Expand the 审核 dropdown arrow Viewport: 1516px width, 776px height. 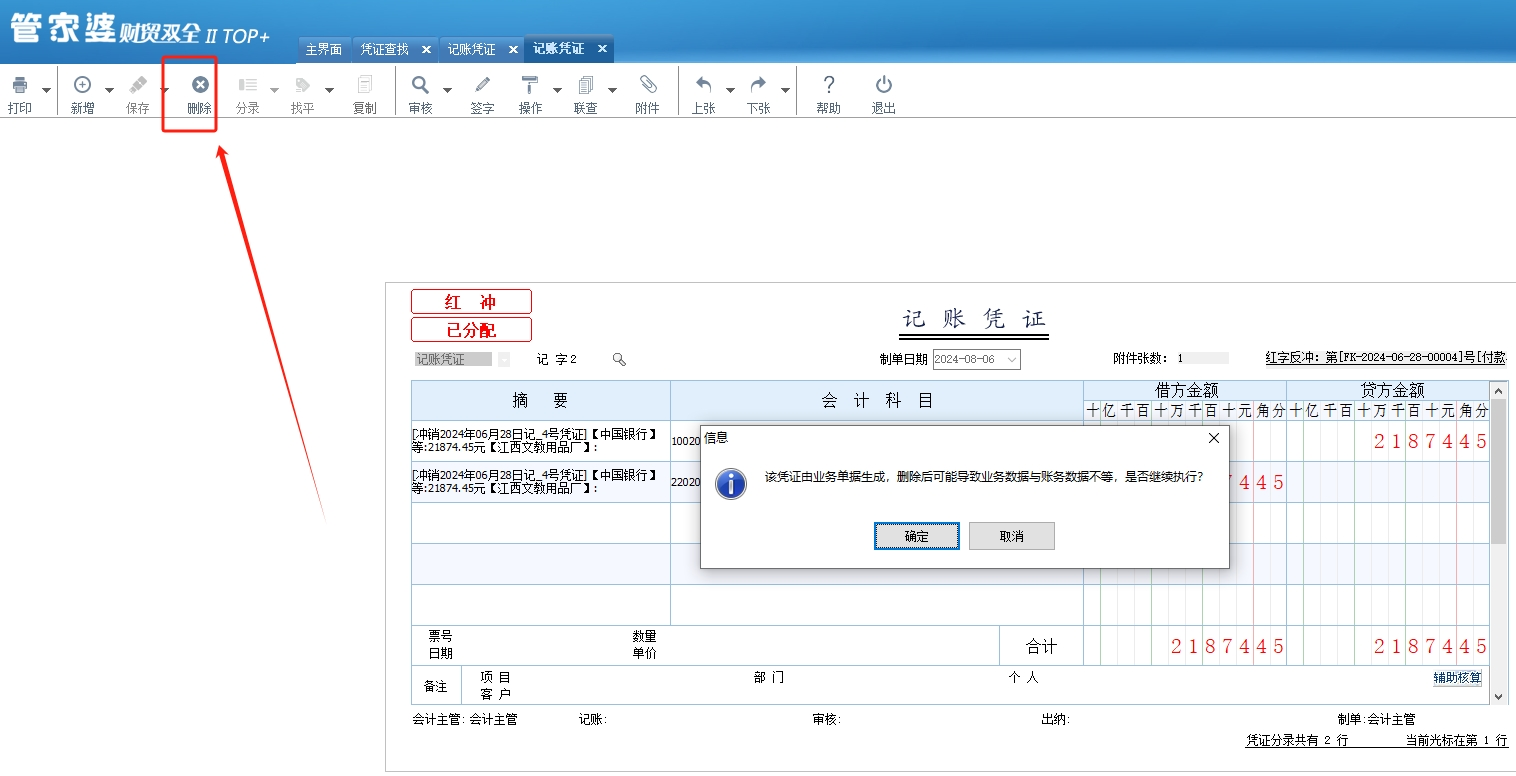pyautogui.click(x=447, y=90)
